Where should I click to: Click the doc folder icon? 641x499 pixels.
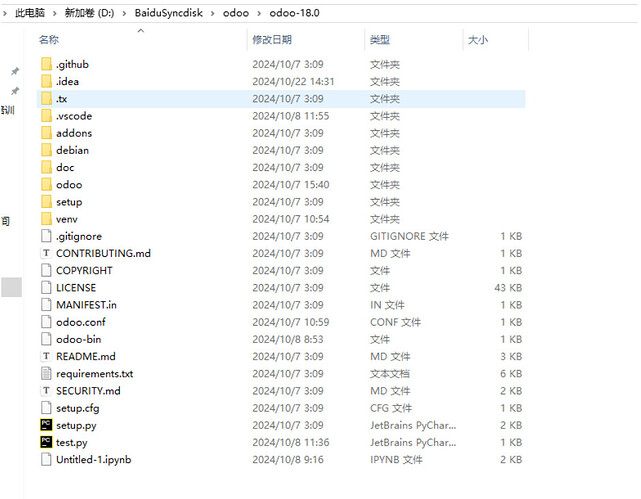click(x=46, y=167)
